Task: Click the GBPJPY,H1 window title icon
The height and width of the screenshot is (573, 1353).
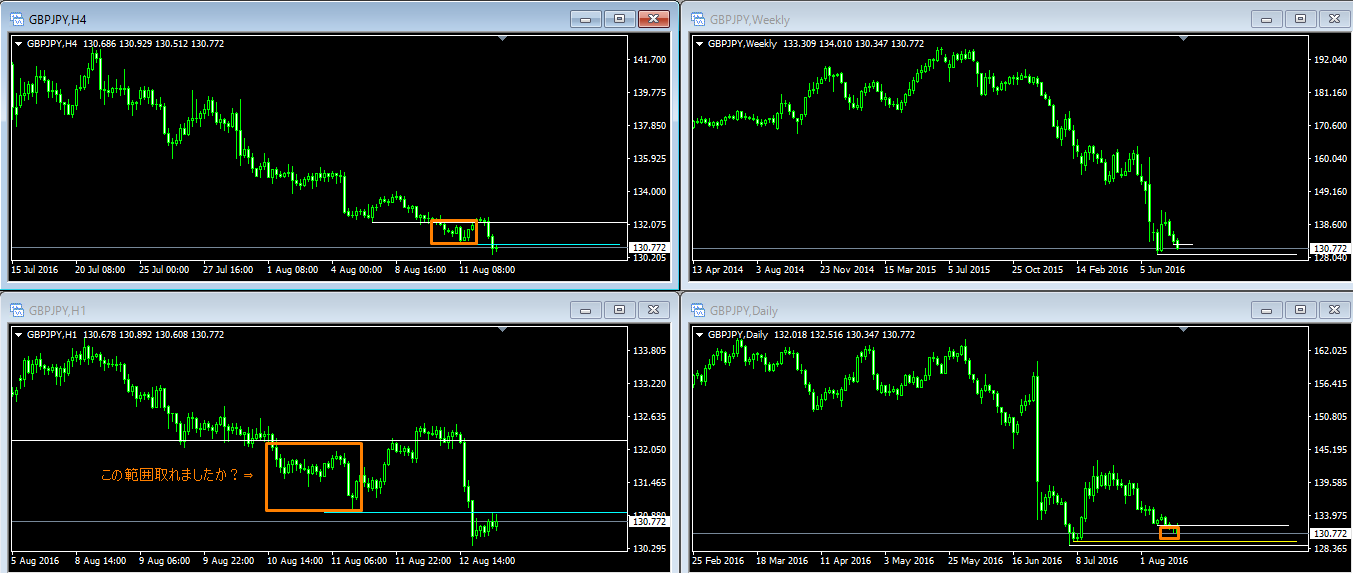Action: coord(16,310)
